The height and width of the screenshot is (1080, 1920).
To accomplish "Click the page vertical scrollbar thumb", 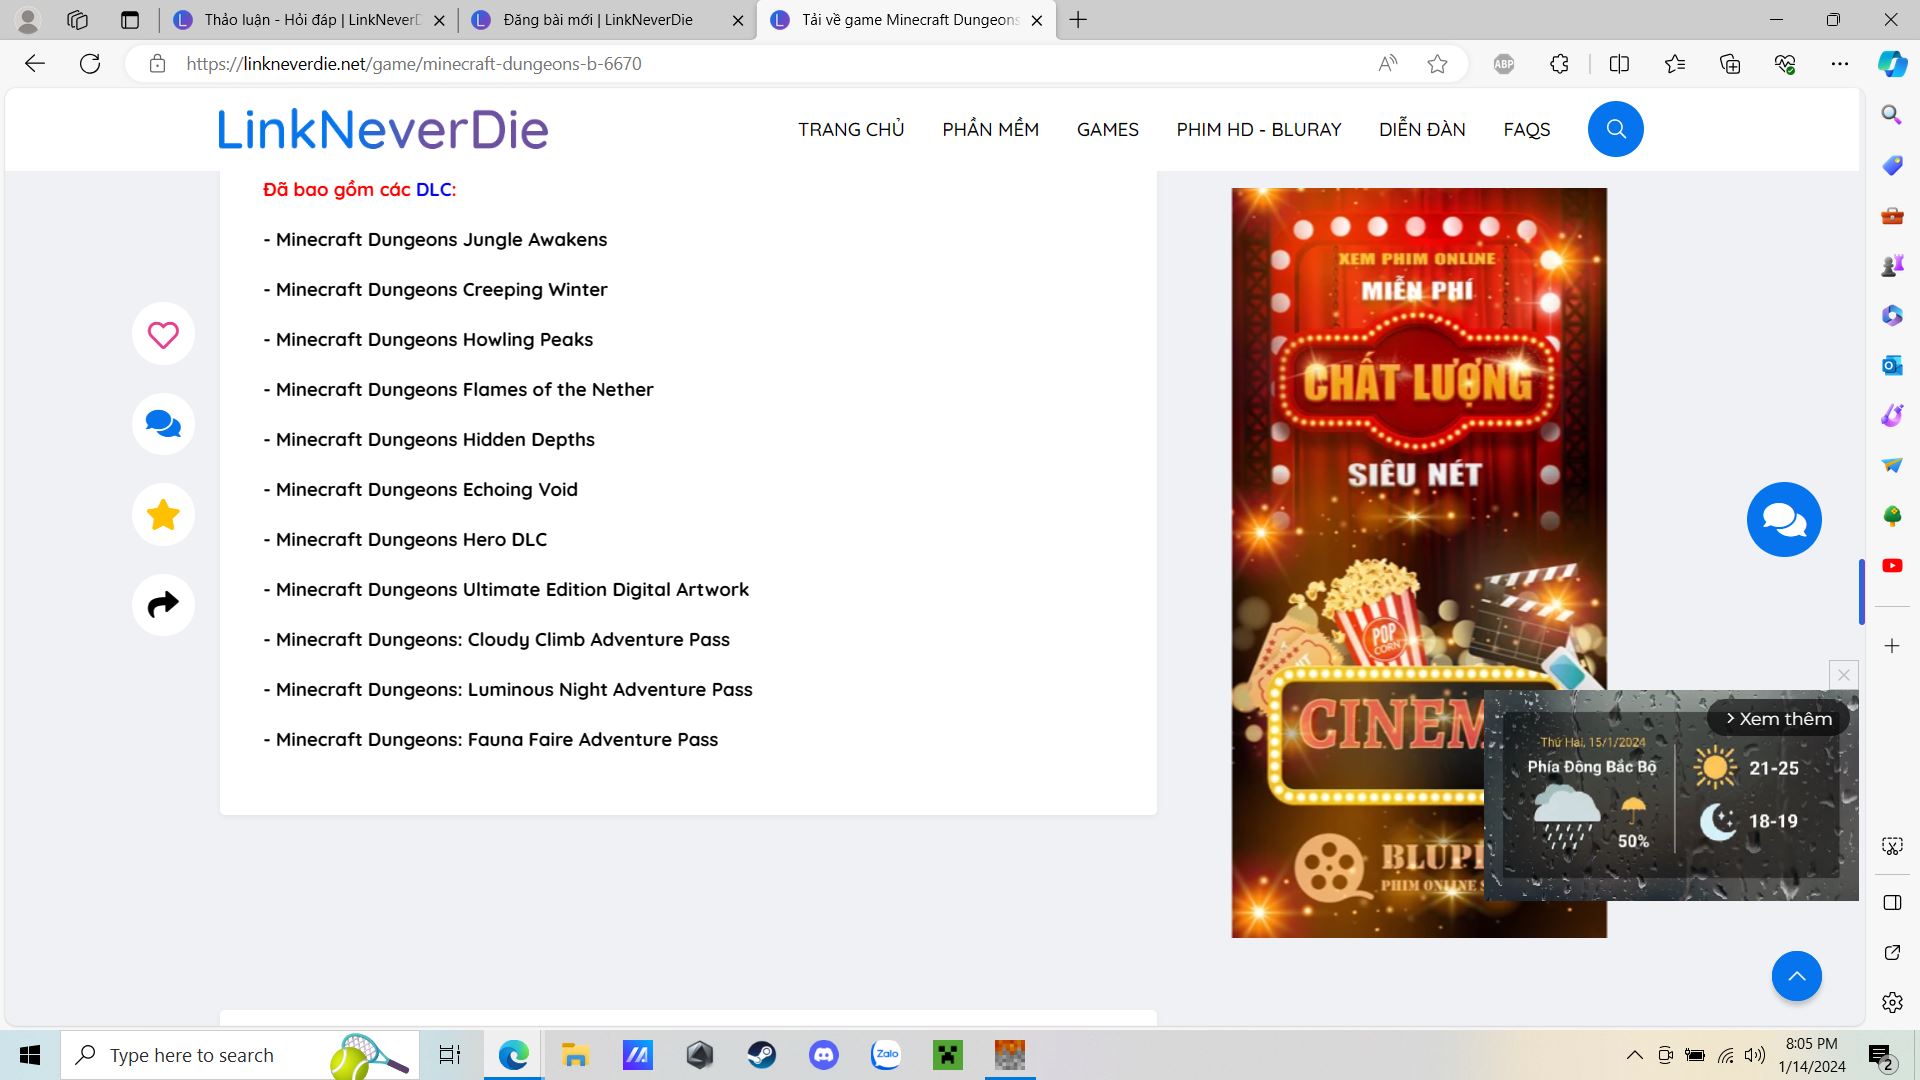I will pos(1861,591).
